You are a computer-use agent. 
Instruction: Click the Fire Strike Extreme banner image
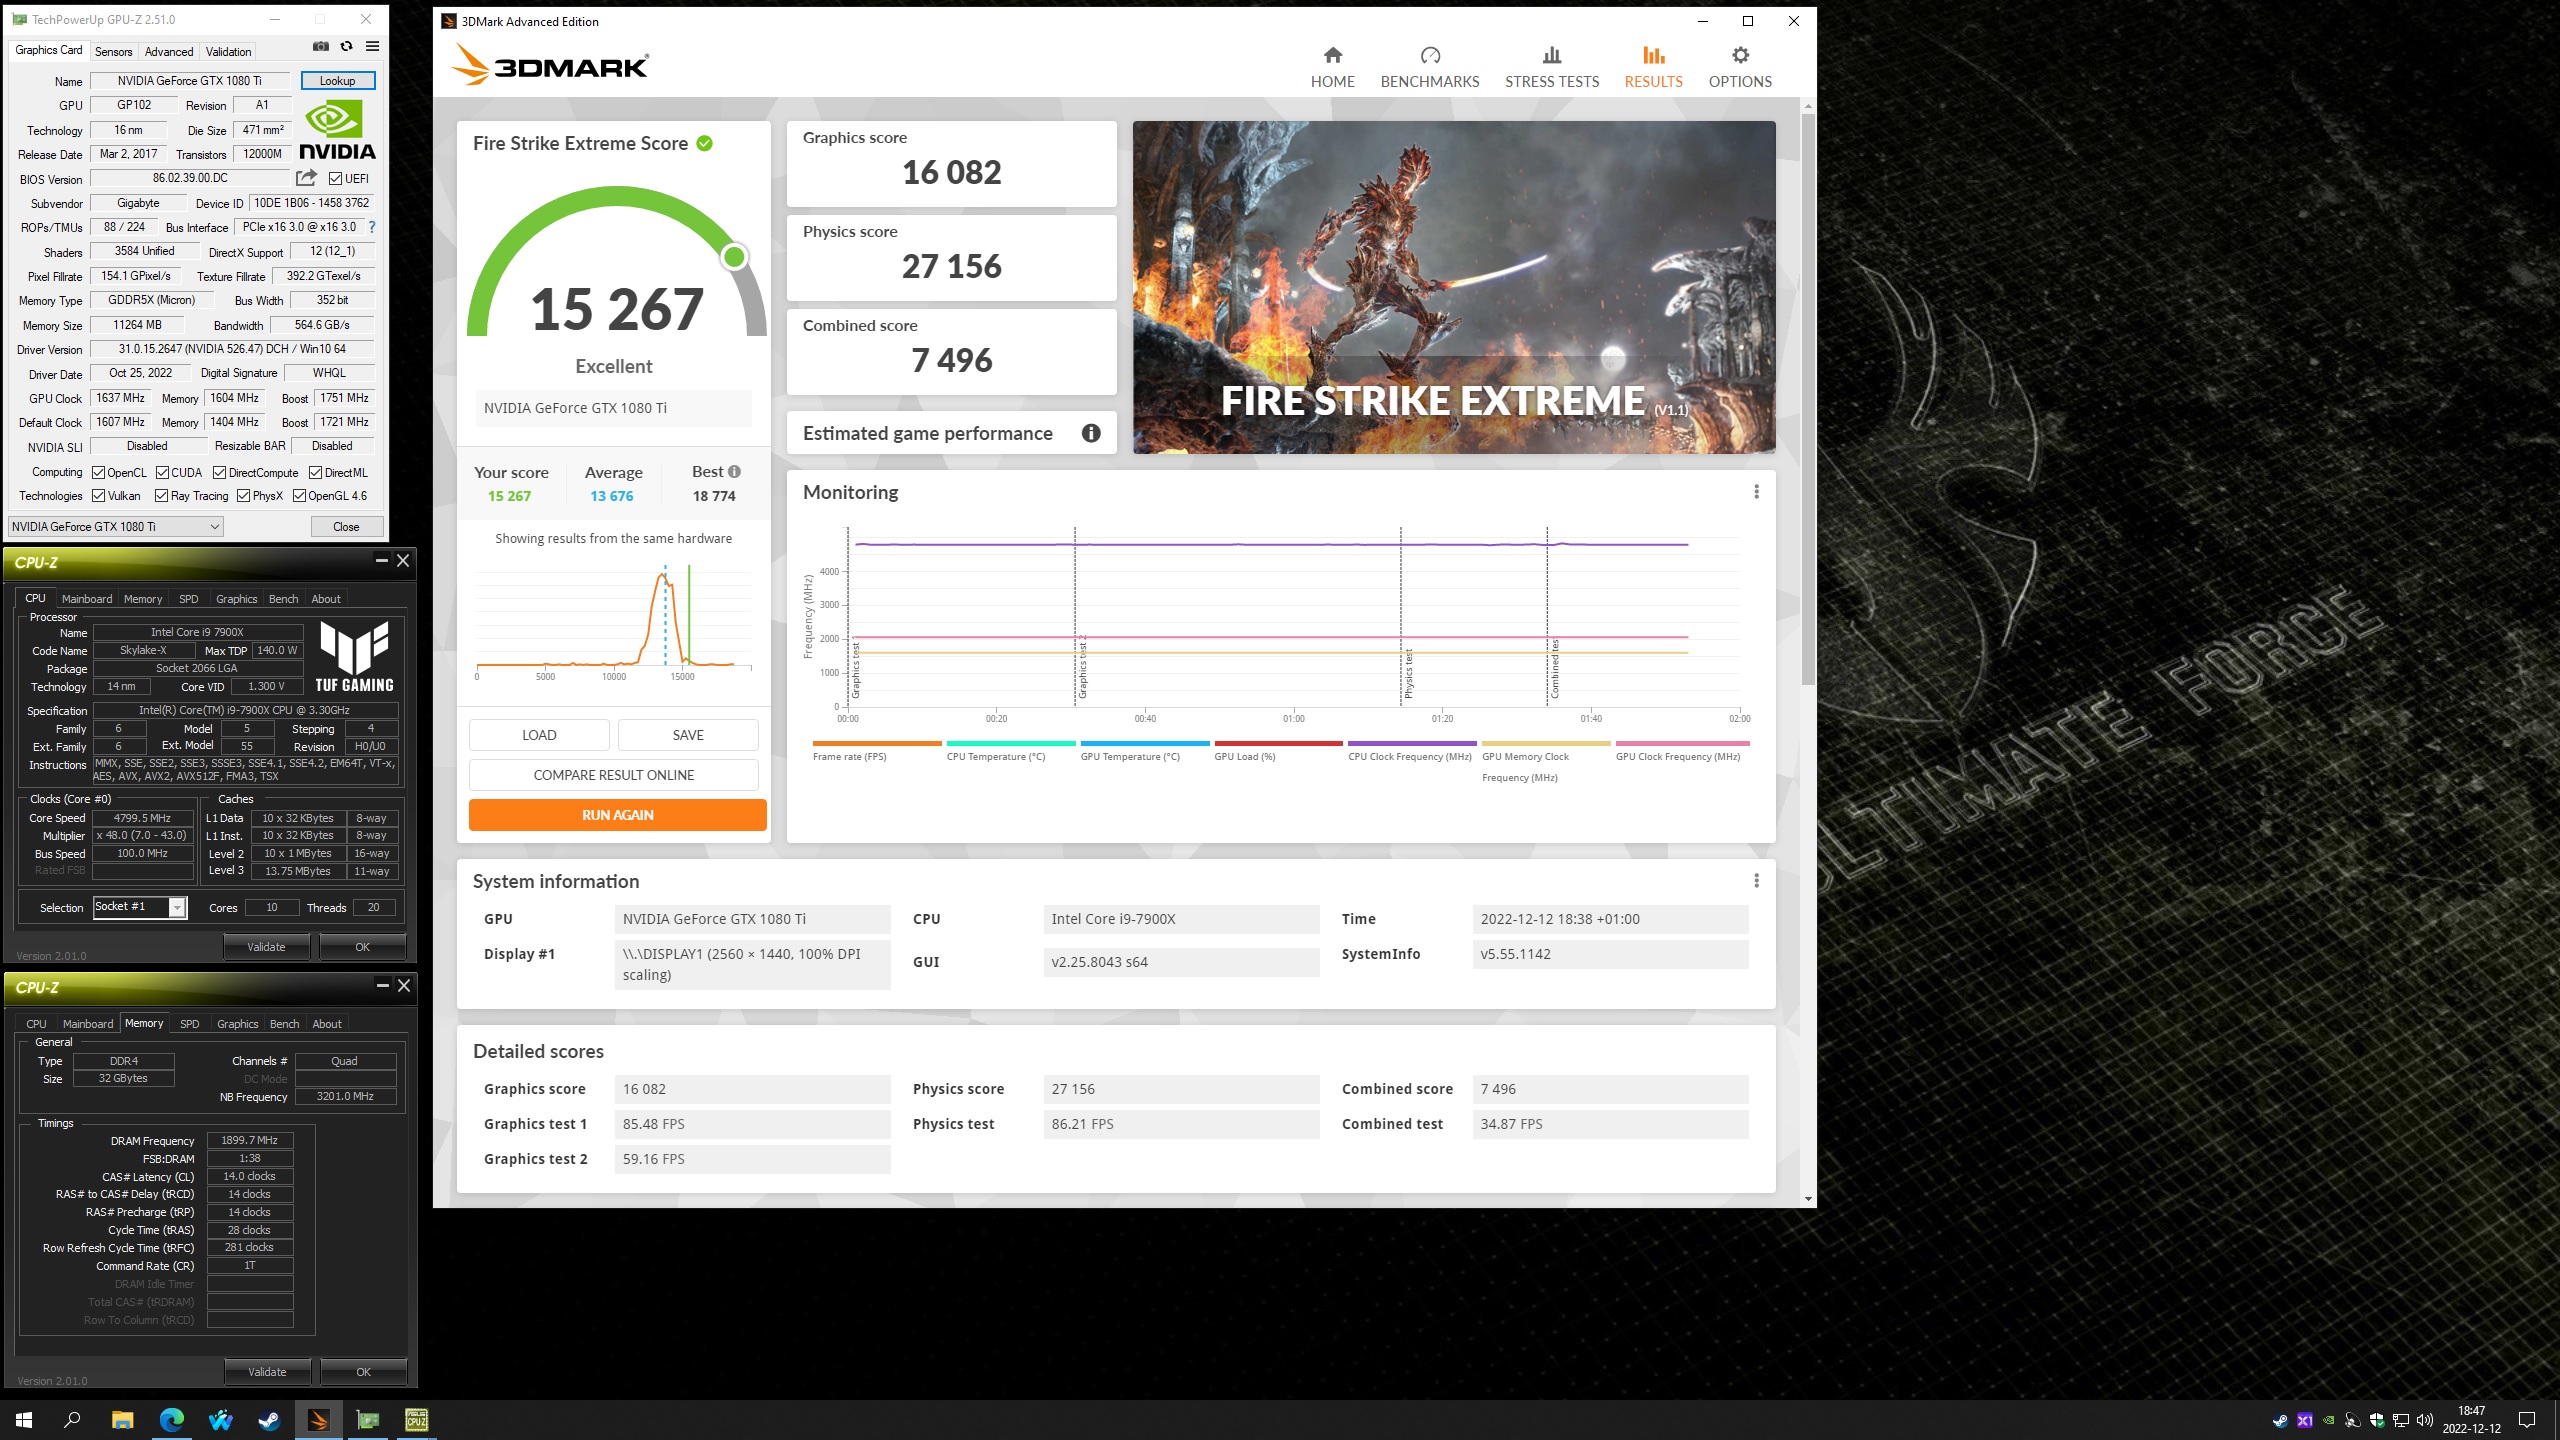coord(1454,288)
